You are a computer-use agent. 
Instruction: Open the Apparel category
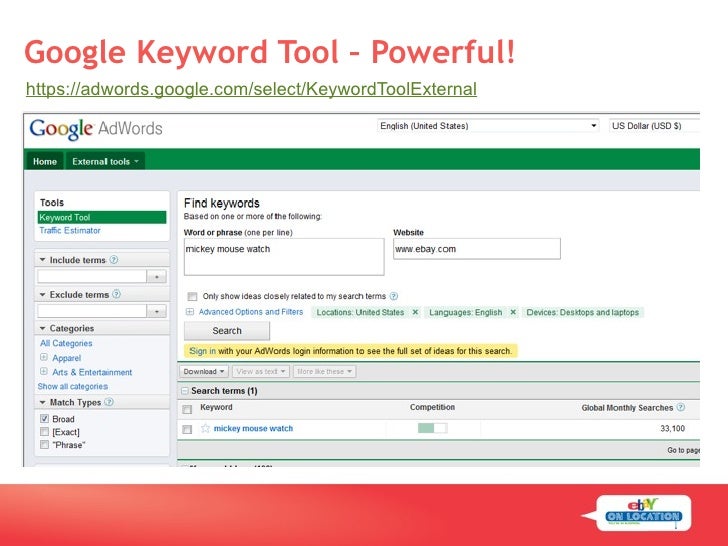[x=66, y=358]
